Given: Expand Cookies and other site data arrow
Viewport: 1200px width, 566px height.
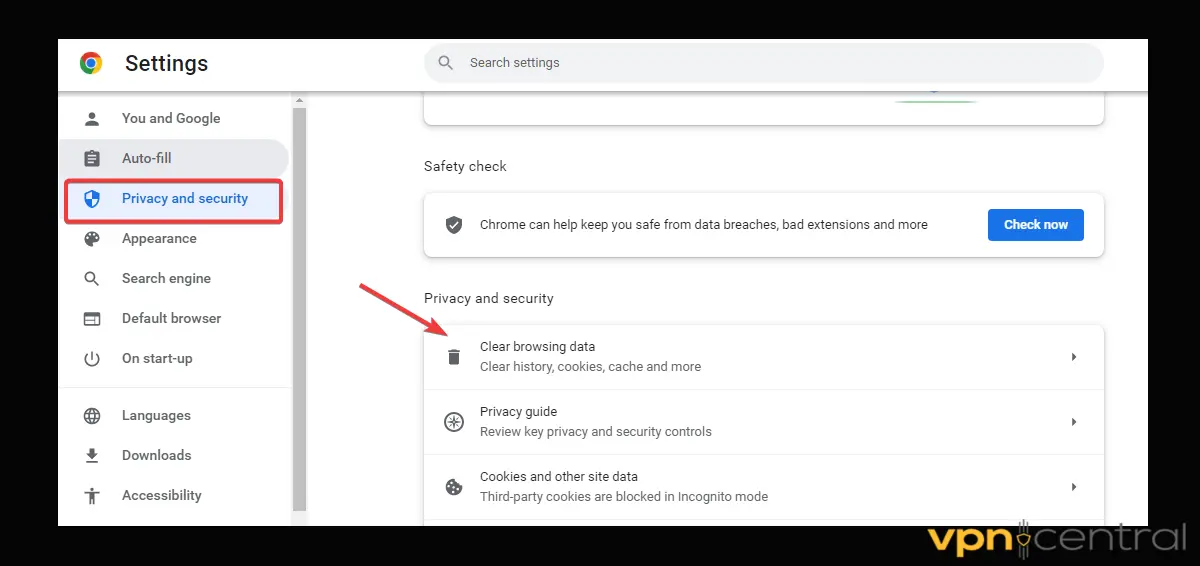Looking at the screenshot, I should tap(1073, 487).
